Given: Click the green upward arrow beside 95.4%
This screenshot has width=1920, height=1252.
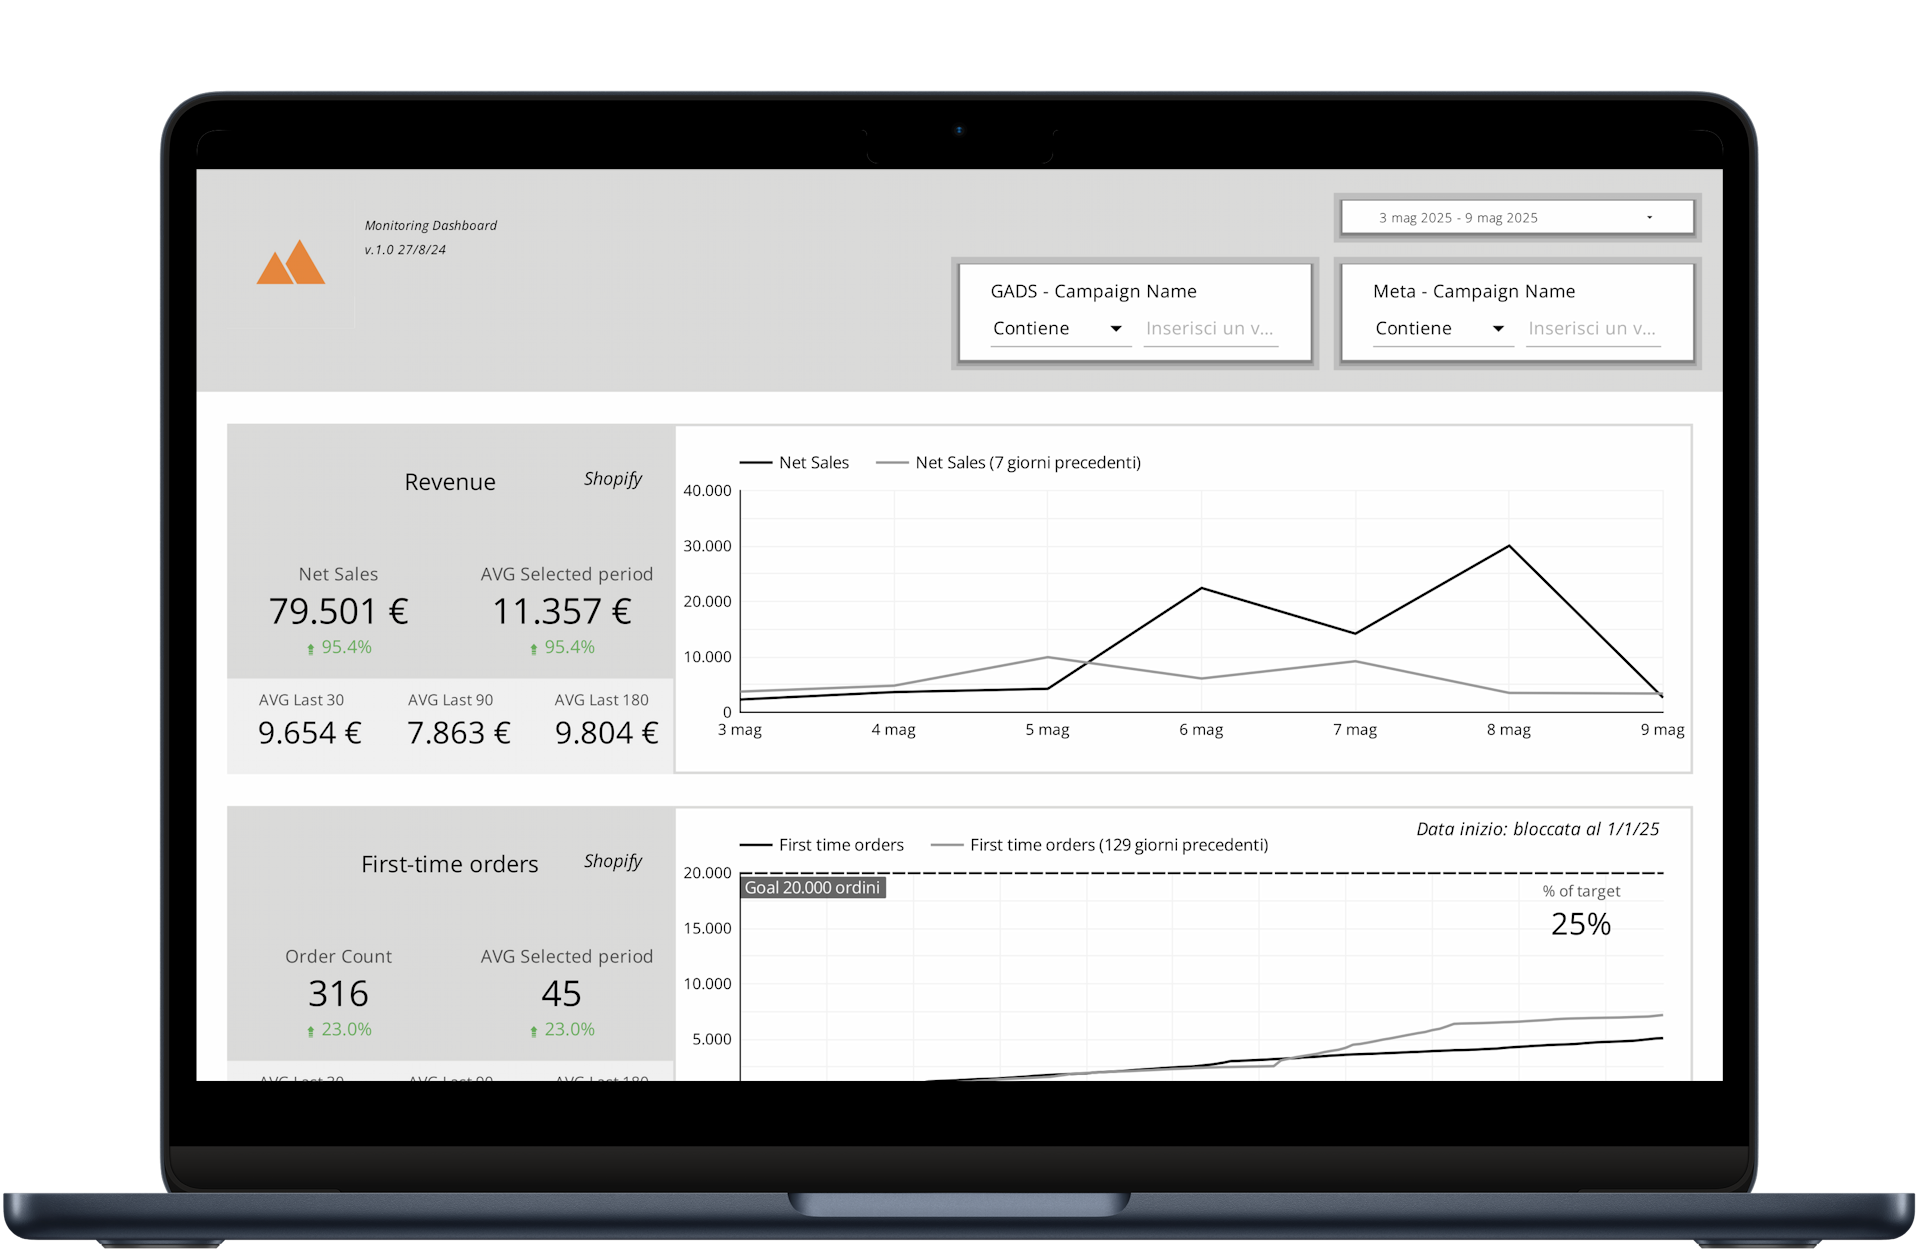Looking at the screenshot, I should pos(311,647).
